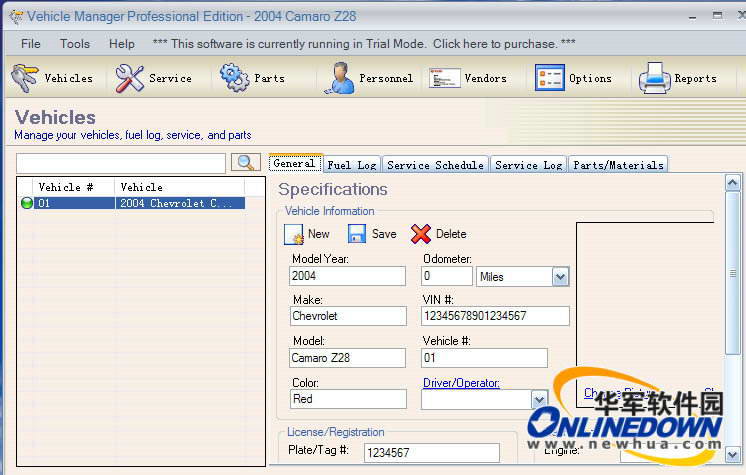Click the Options toolbar label

pyautogui.click(x=590, y=78)
